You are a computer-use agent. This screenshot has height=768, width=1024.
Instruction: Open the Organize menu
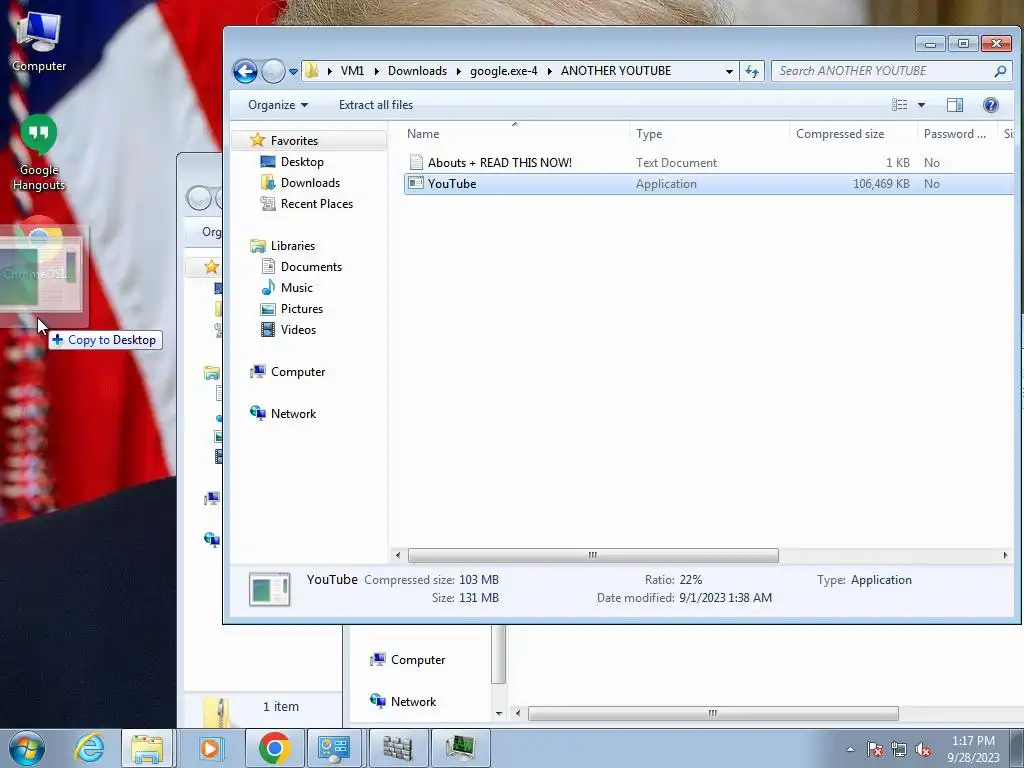278,105
